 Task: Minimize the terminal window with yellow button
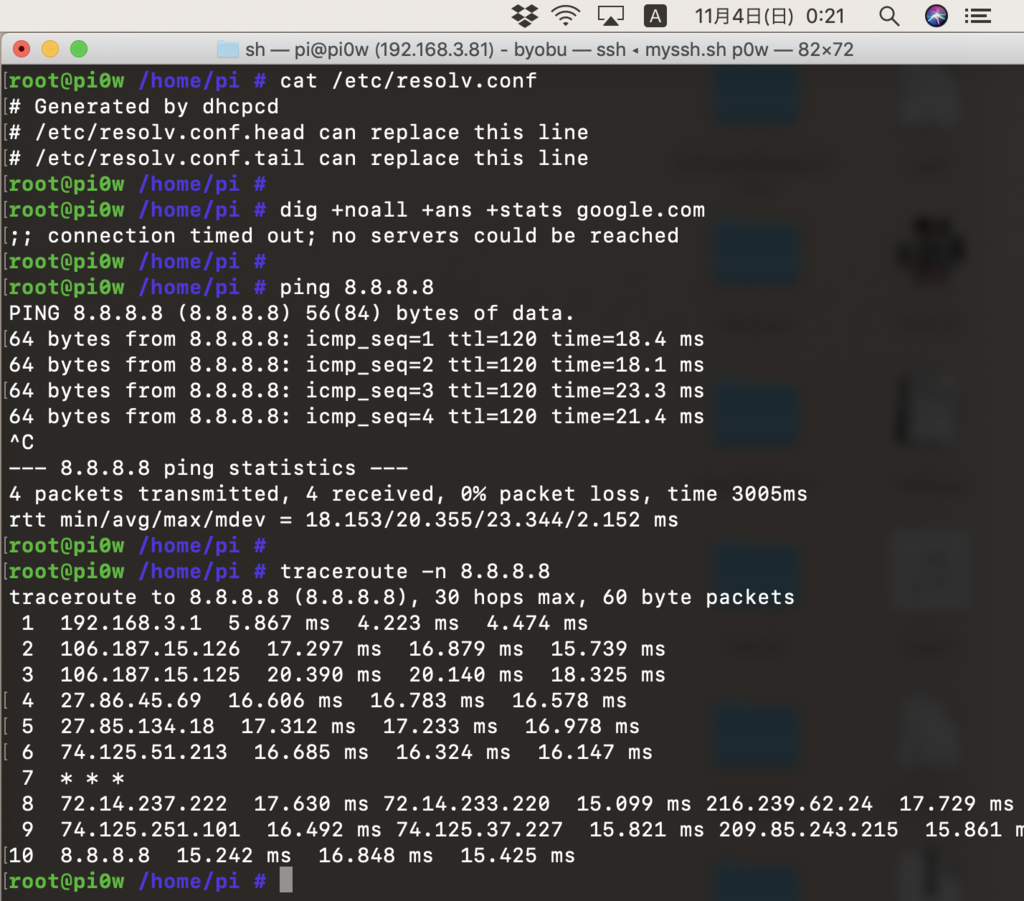coord(50,49)
